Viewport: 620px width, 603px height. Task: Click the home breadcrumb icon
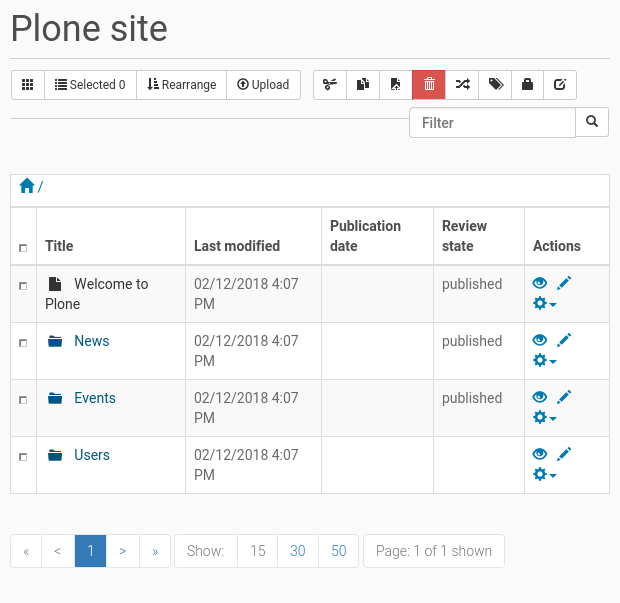coord(27,187)
